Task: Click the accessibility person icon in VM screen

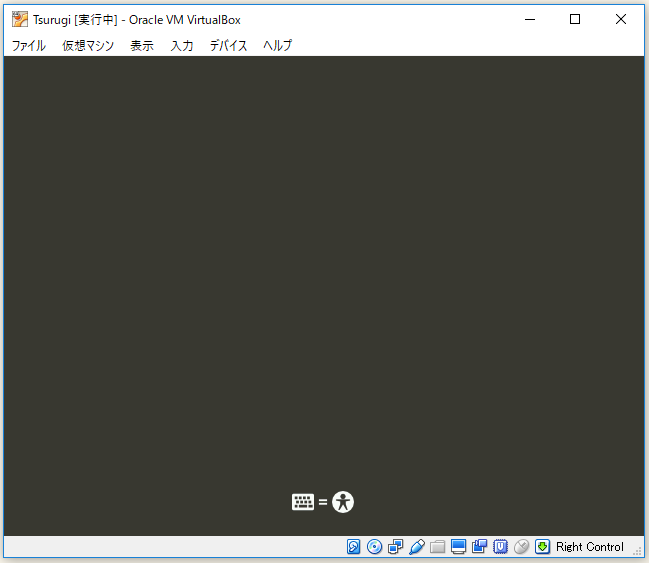Action: coord(343,502)
